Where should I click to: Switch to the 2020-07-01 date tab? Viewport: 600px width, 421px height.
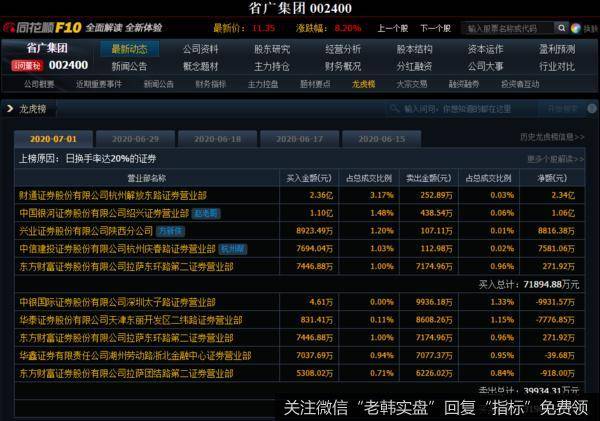point(53,139)
